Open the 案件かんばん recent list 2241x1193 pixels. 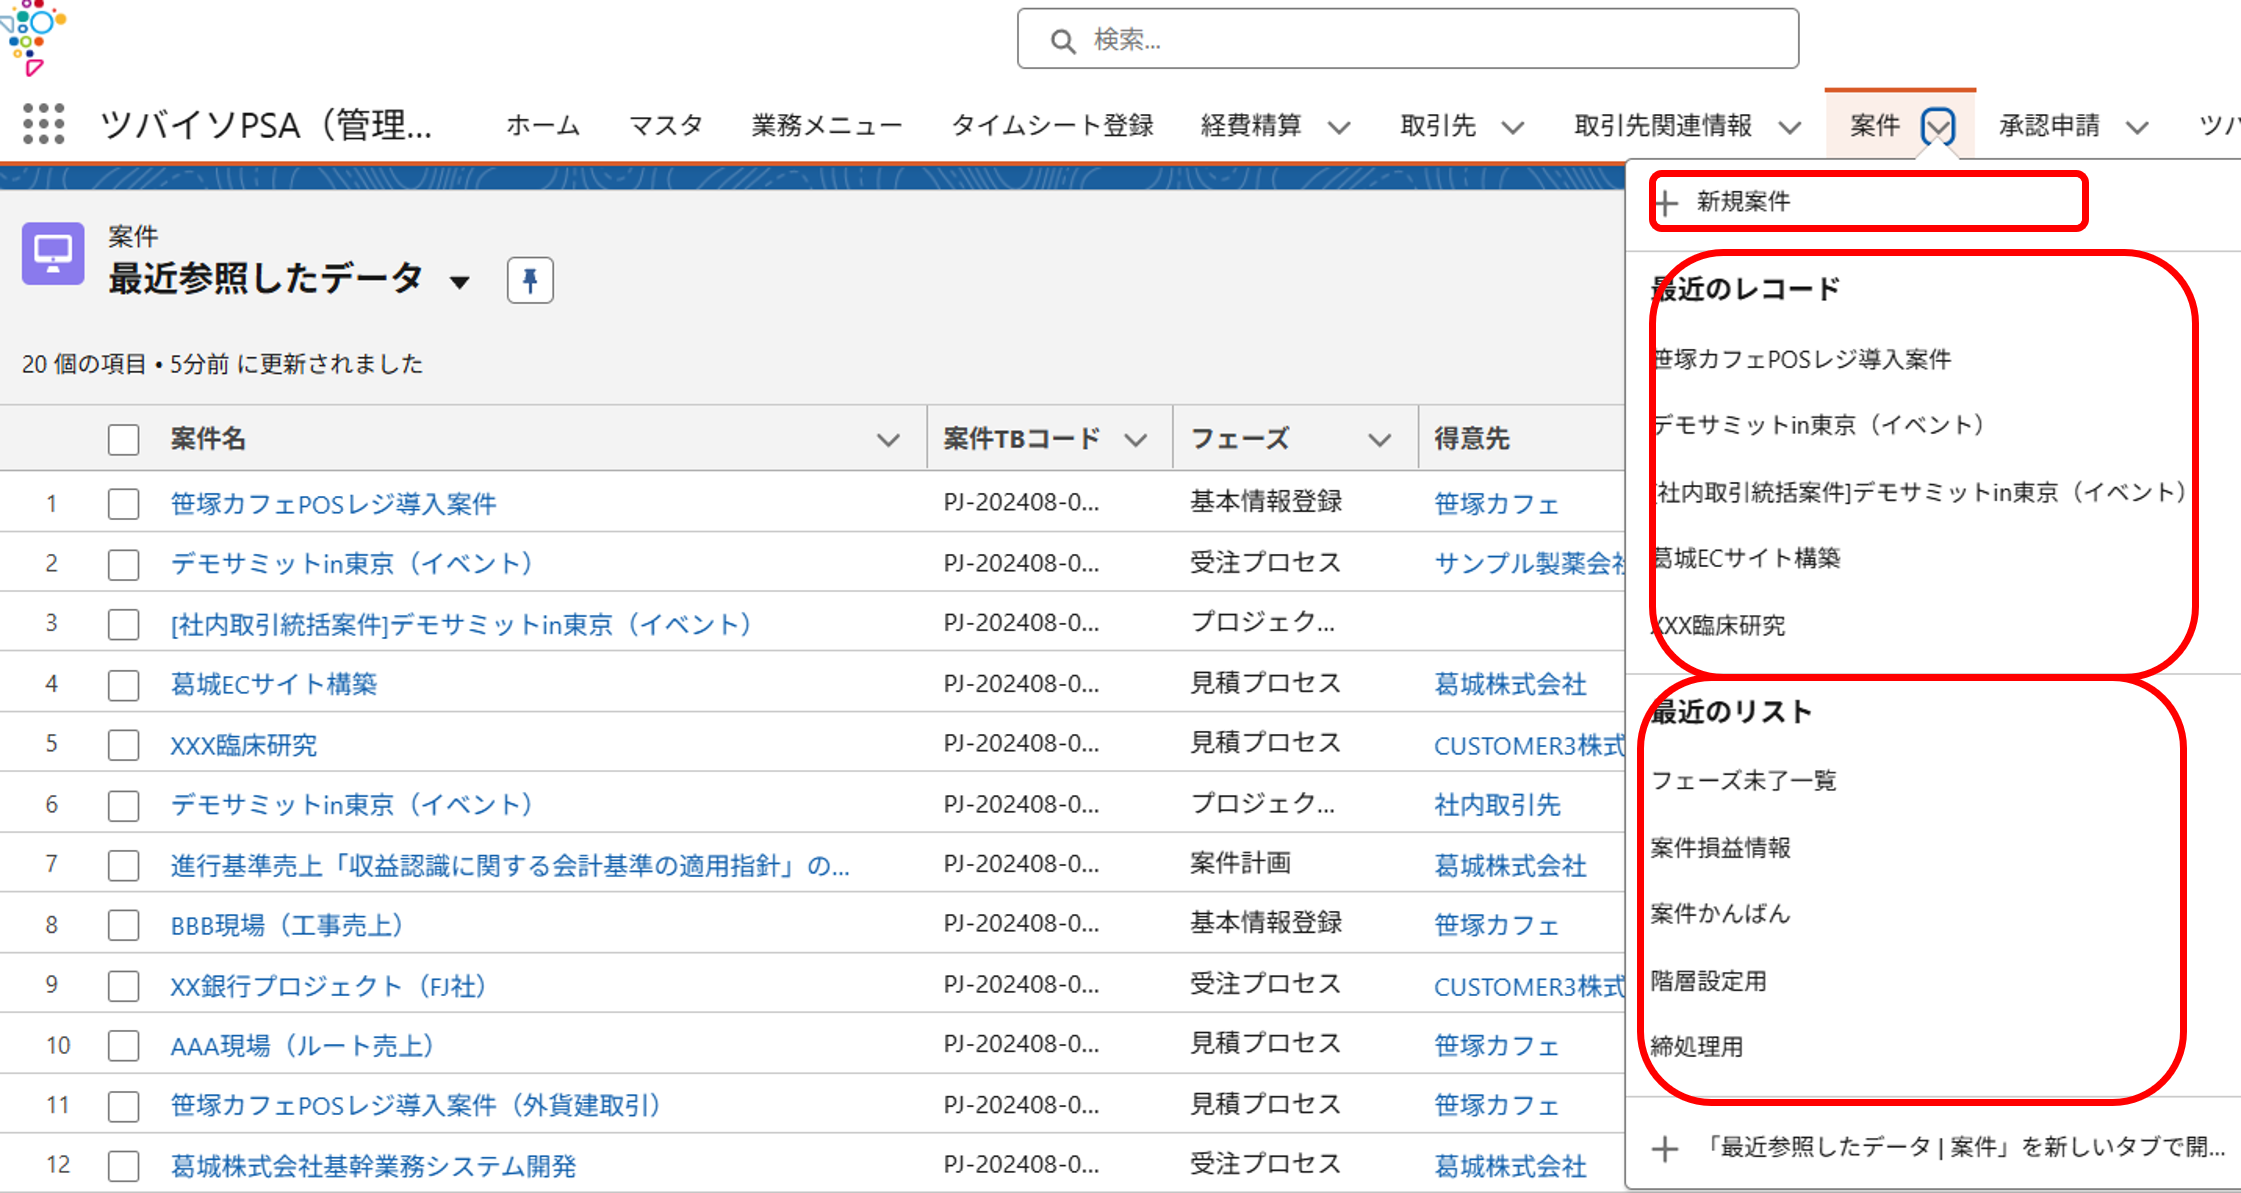1720,914
